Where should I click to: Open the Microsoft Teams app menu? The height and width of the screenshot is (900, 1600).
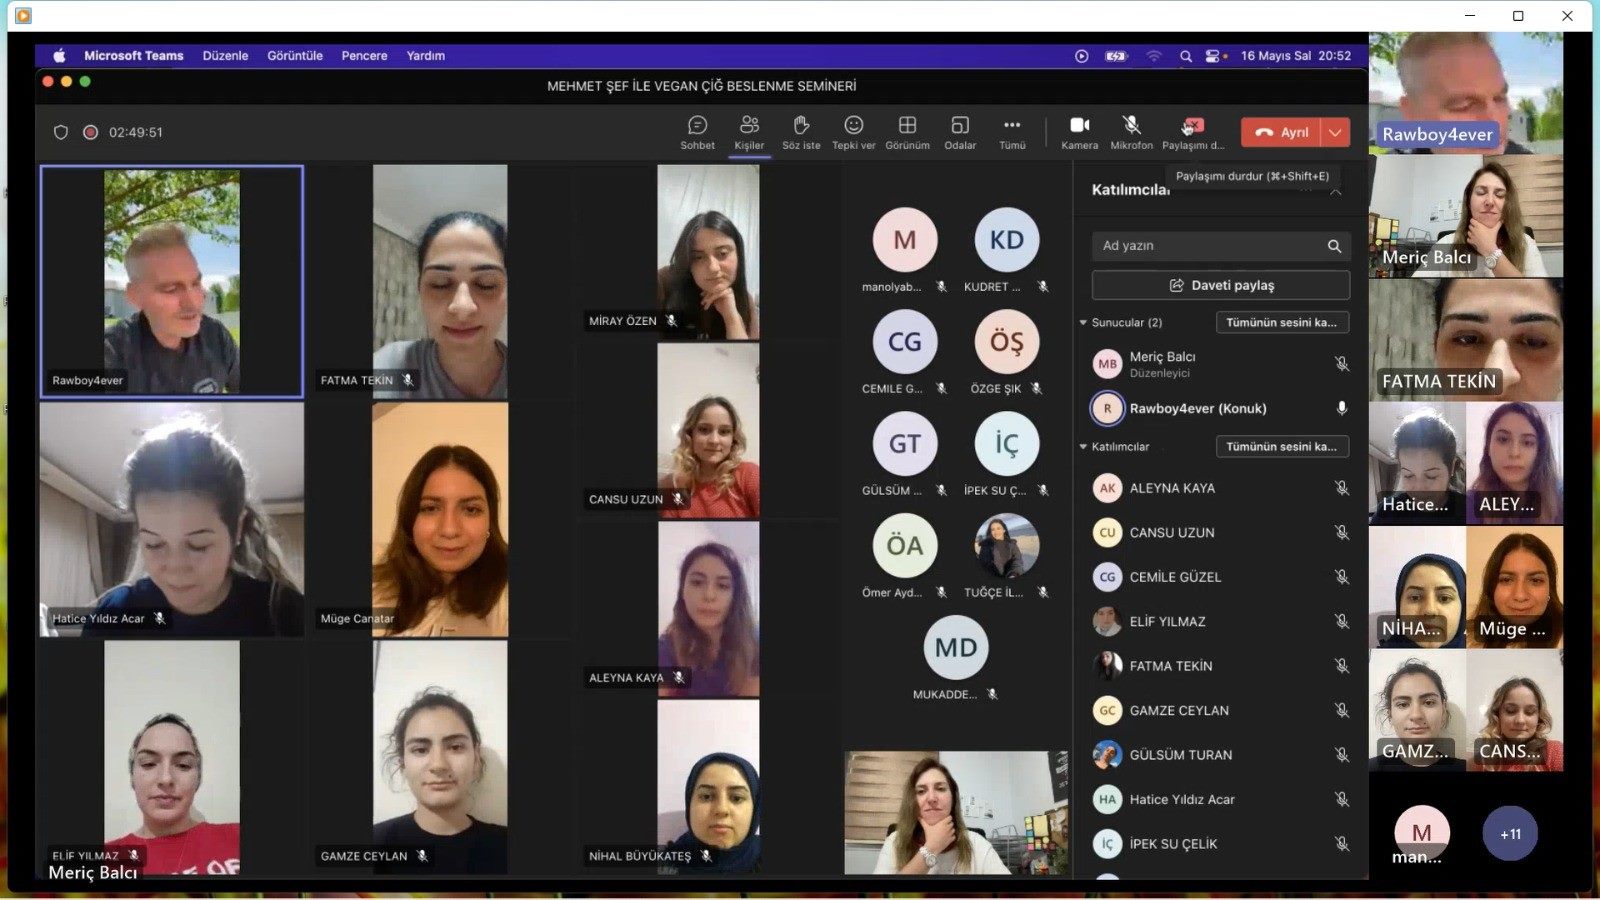pyautogui.click(x=134, y=56)
